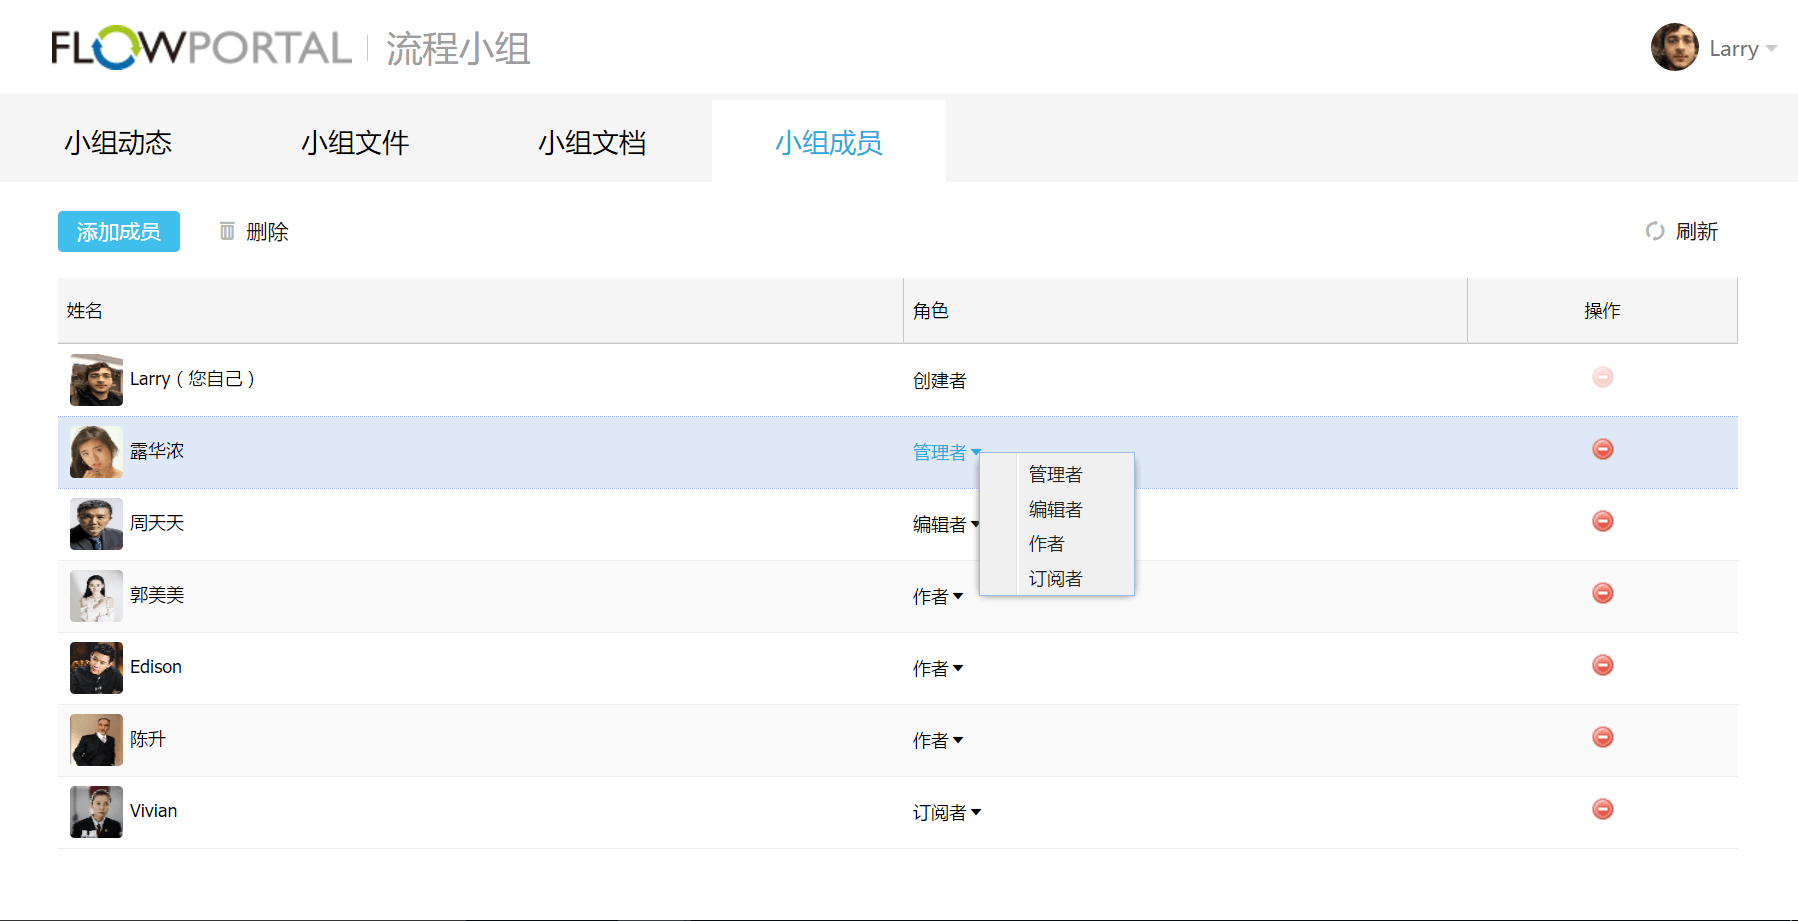Click the trash icon beside 删除
1798x921 pixels.
point(227,231)
